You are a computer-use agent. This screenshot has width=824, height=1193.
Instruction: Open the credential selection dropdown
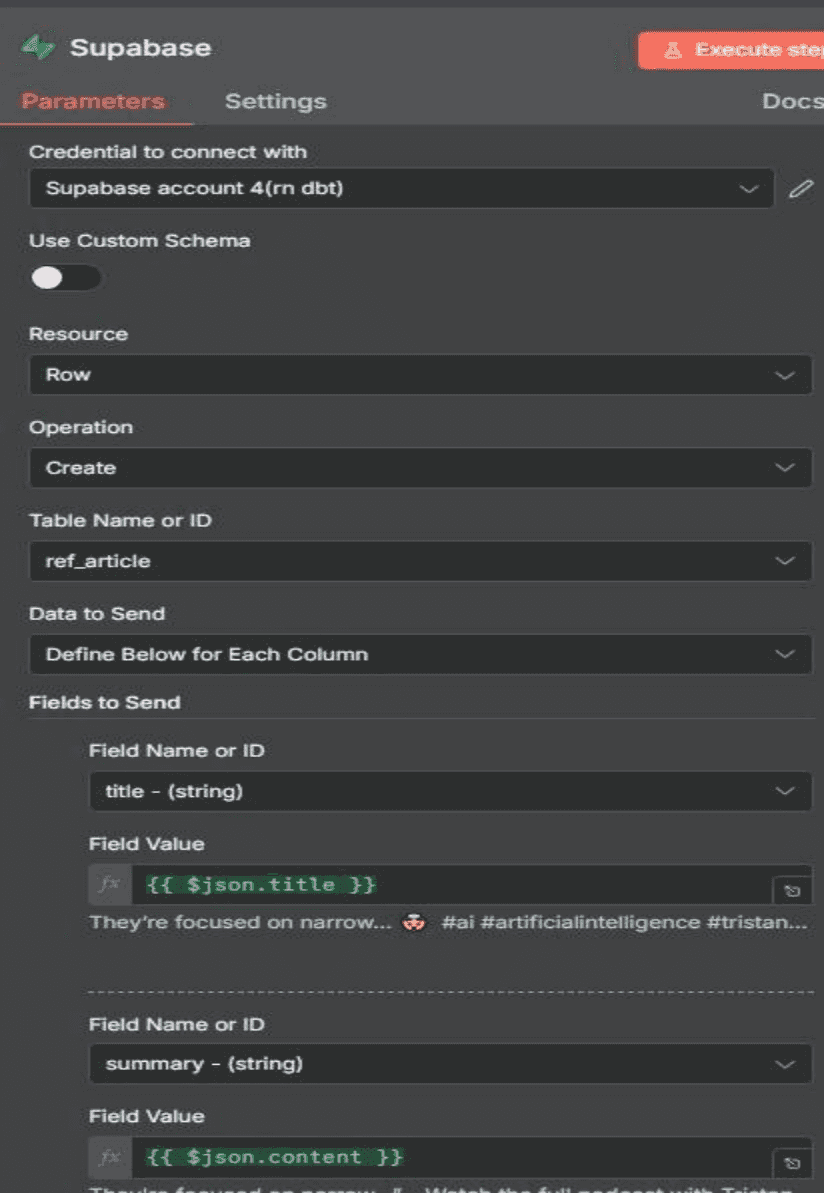pos(400,188)
